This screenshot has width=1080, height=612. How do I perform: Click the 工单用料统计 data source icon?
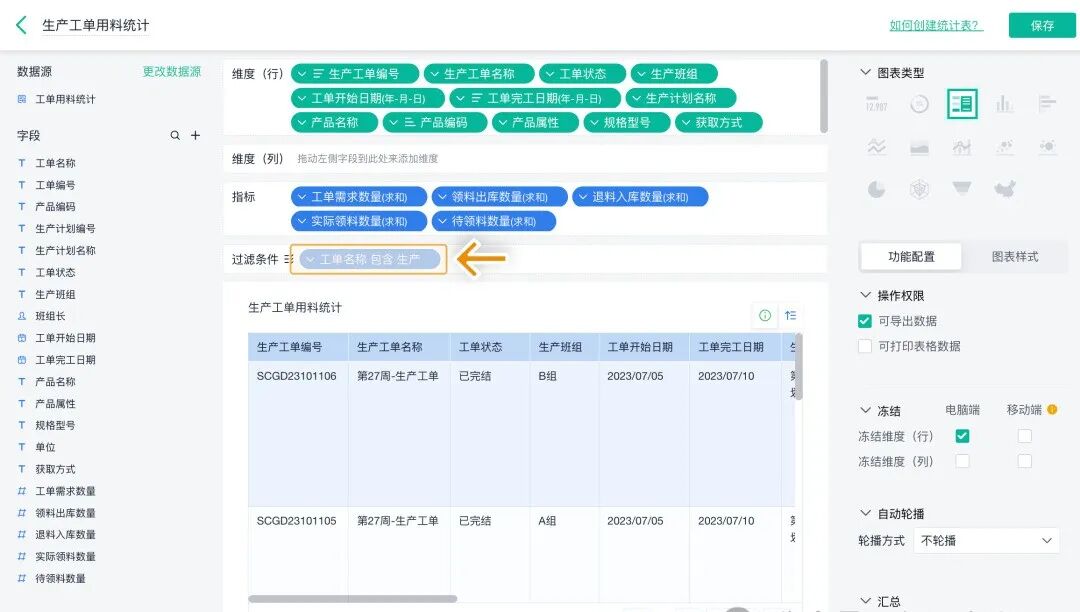[22, 99]
